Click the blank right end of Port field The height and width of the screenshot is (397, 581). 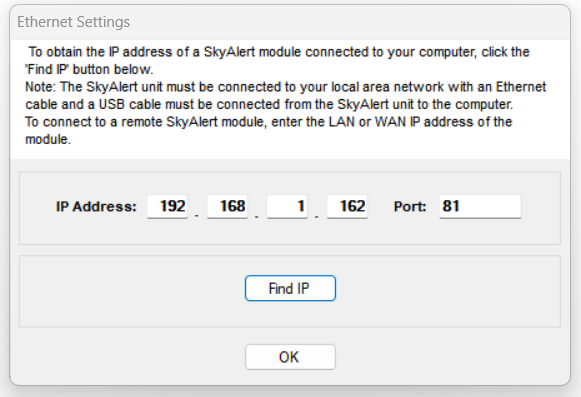click(497, 206)
